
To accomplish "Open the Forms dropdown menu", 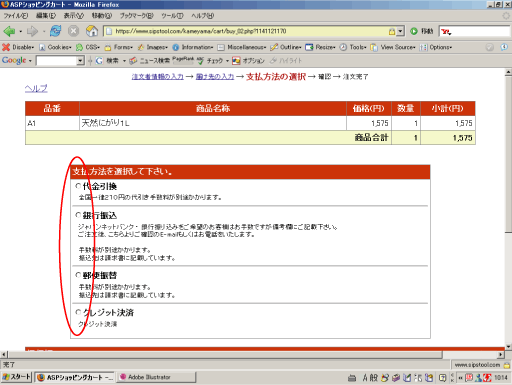I will [119, 47].
